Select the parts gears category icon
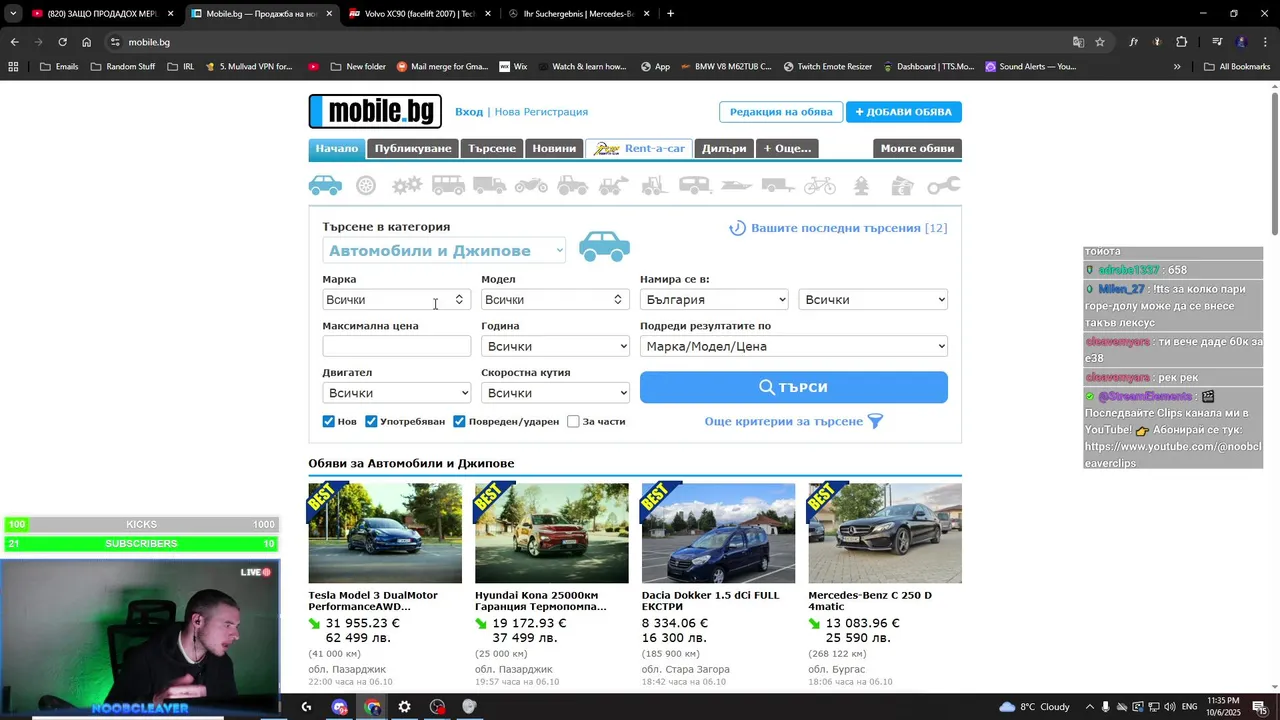 click(x=406, y=185)
